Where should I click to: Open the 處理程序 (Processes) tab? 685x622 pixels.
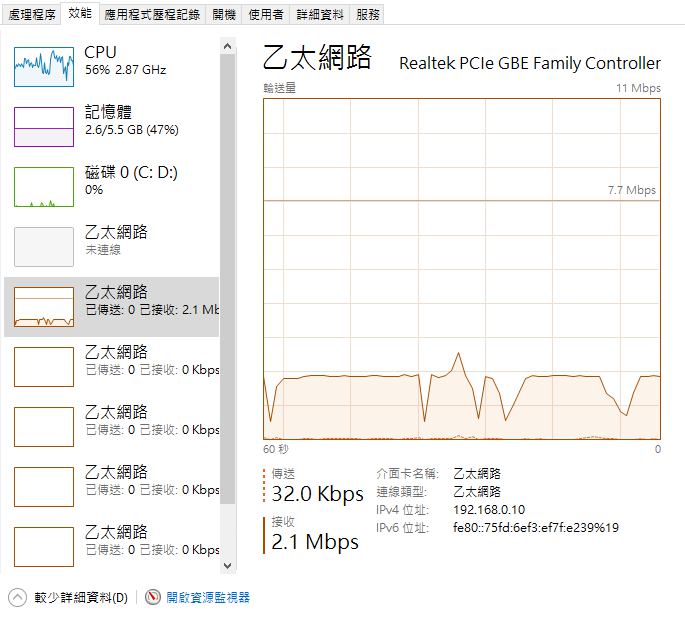coord(30,15)
